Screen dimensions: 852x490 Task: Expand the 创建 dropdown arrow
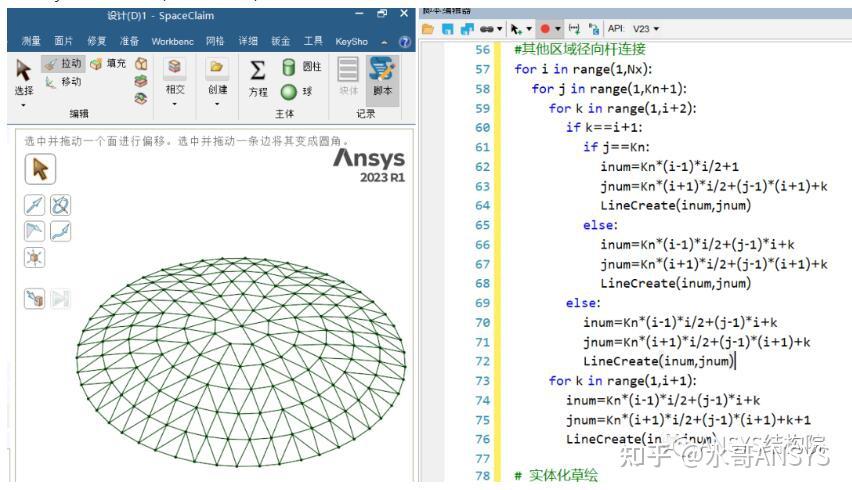(216, 104)
